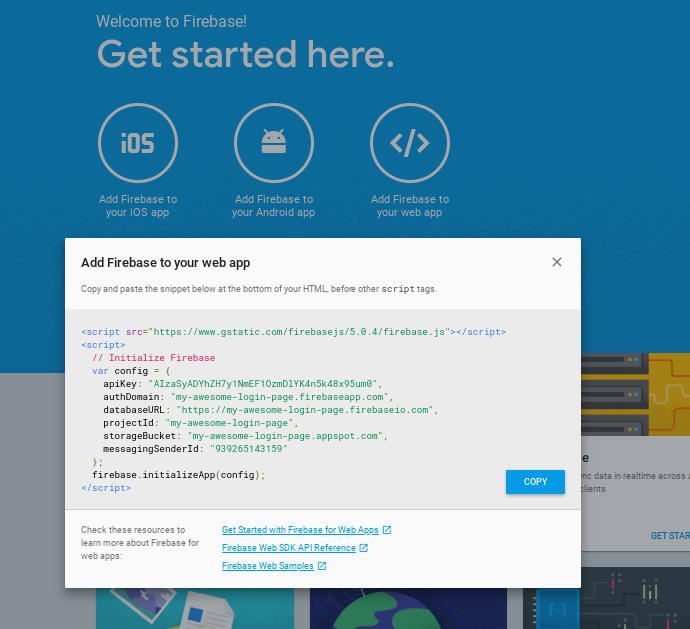Click the apiKey value in the snippet

pyautogui.click(x=264, y=384)
